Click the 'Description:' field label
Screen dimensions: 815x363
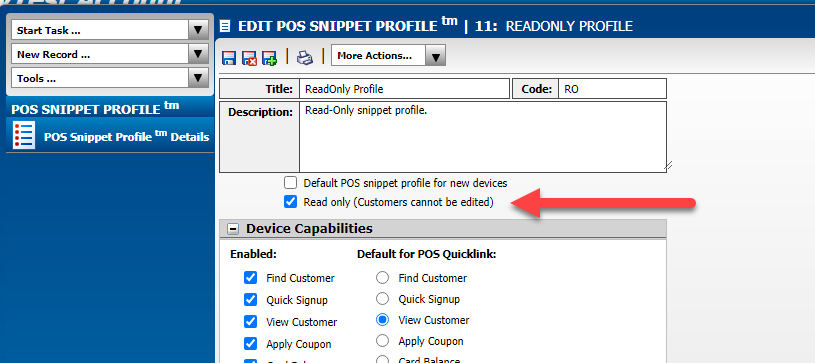[x=260, y=112]
